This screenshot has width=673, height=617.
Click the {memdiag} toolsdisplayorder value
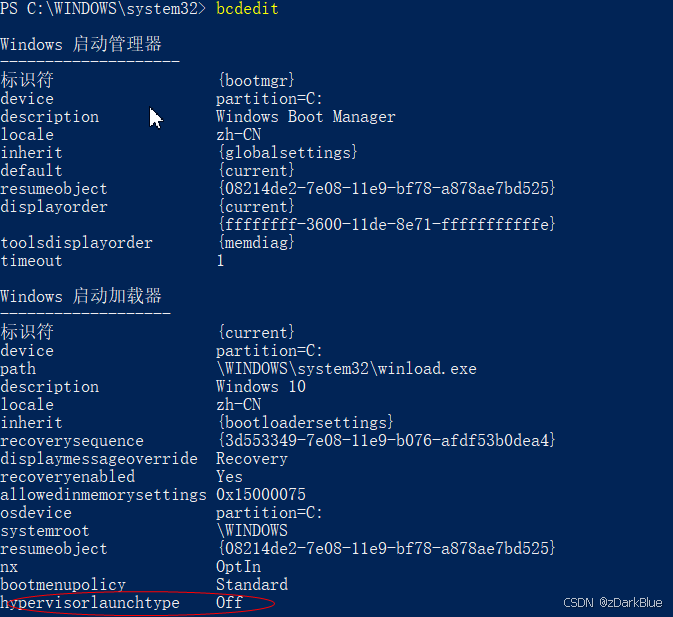(x=256, y=243)
